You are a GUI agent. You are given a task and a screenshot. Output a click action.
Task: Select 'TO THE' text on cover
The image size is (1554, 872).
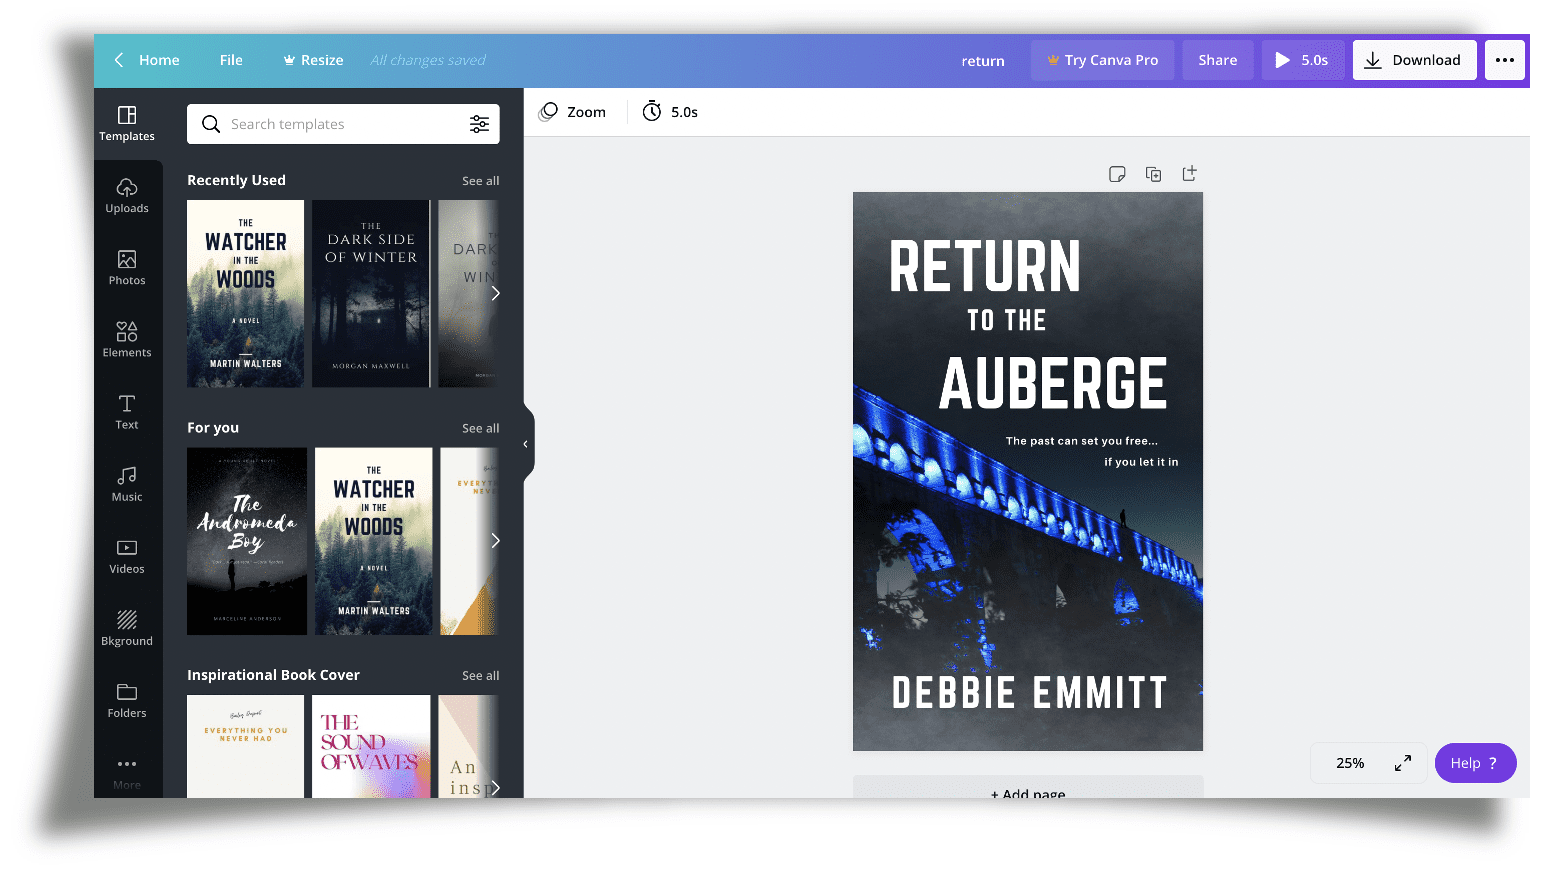[x=1007, y=321]
